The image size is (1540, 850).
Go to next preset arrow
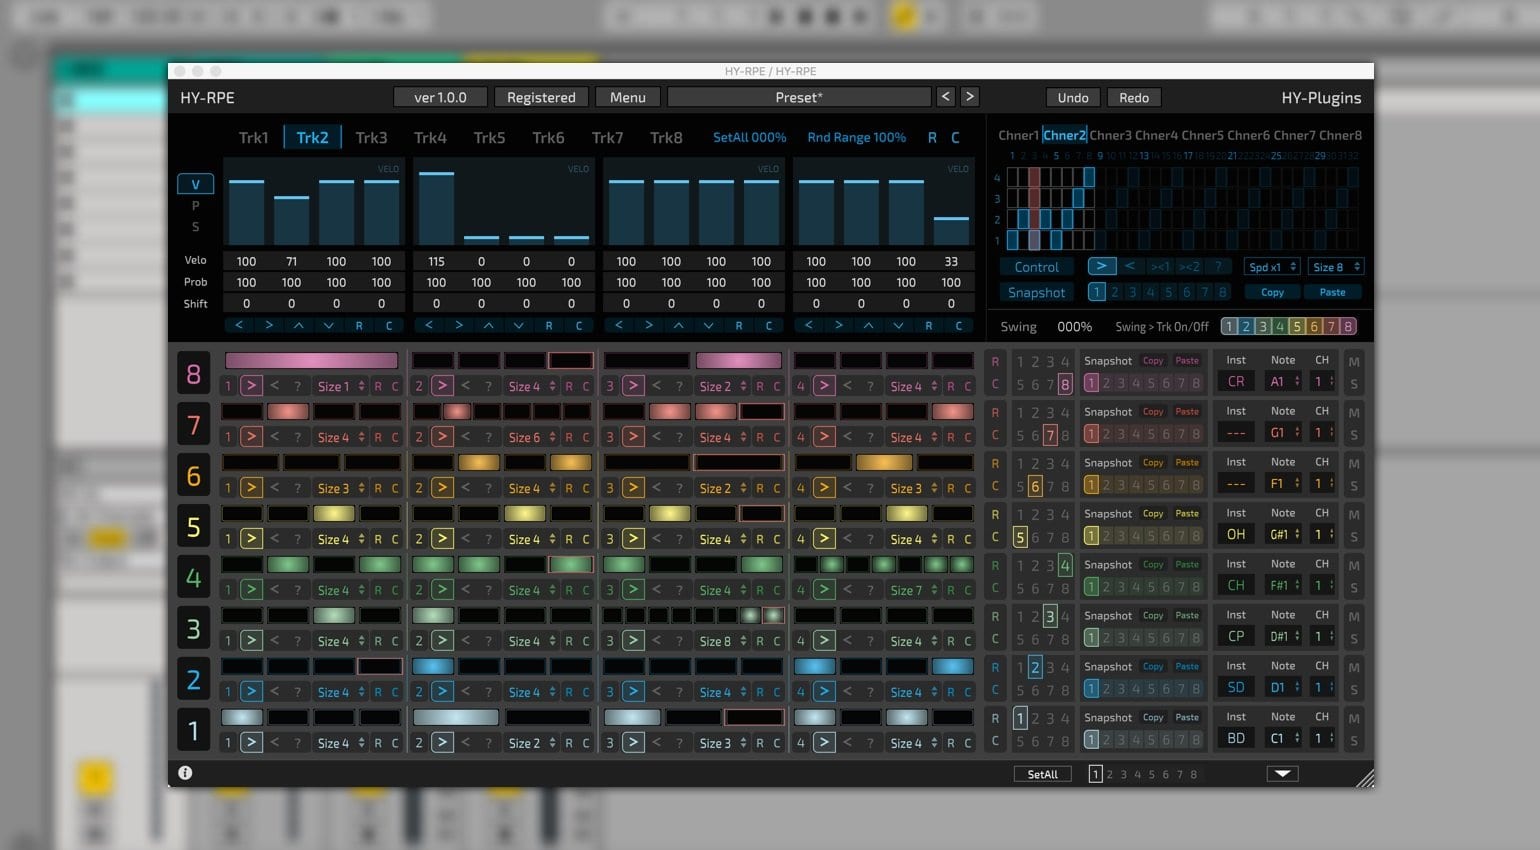tap(969, 97)
